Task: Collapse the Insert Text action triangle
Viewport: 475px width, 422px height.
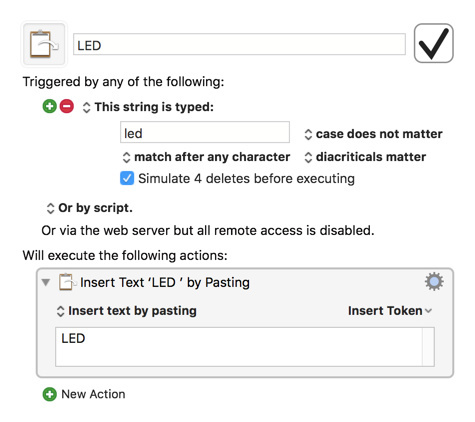Action: [x=46, y=283]
